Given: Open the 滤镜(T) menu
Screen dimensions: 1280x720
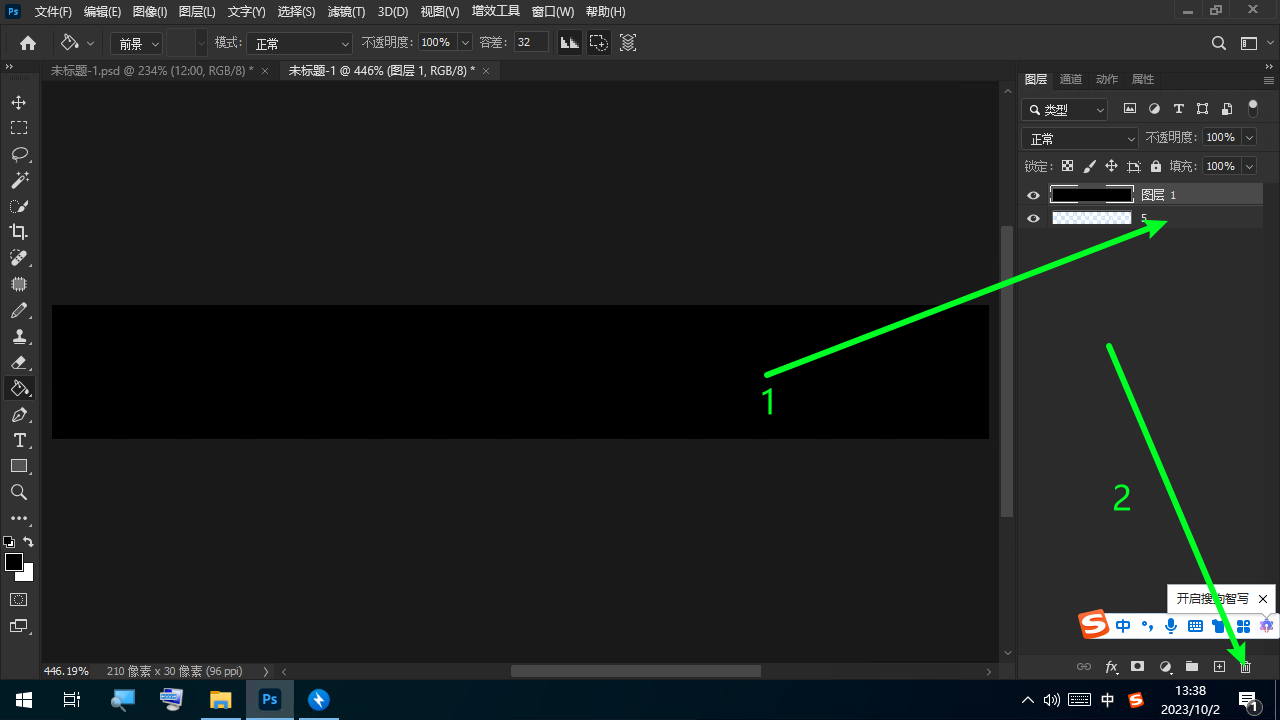Looking at the screenshot, I should pos(346,12).
